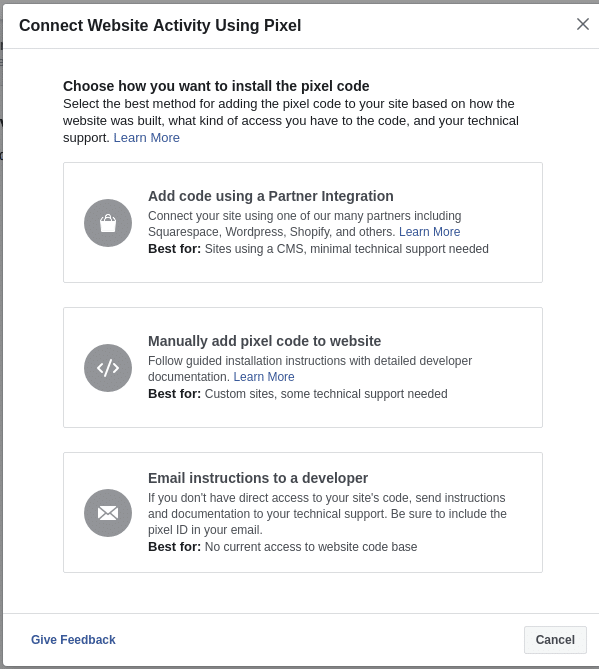Click 'Best for: Custom sites' line
The image size is (599, 669).
(298, 394)
